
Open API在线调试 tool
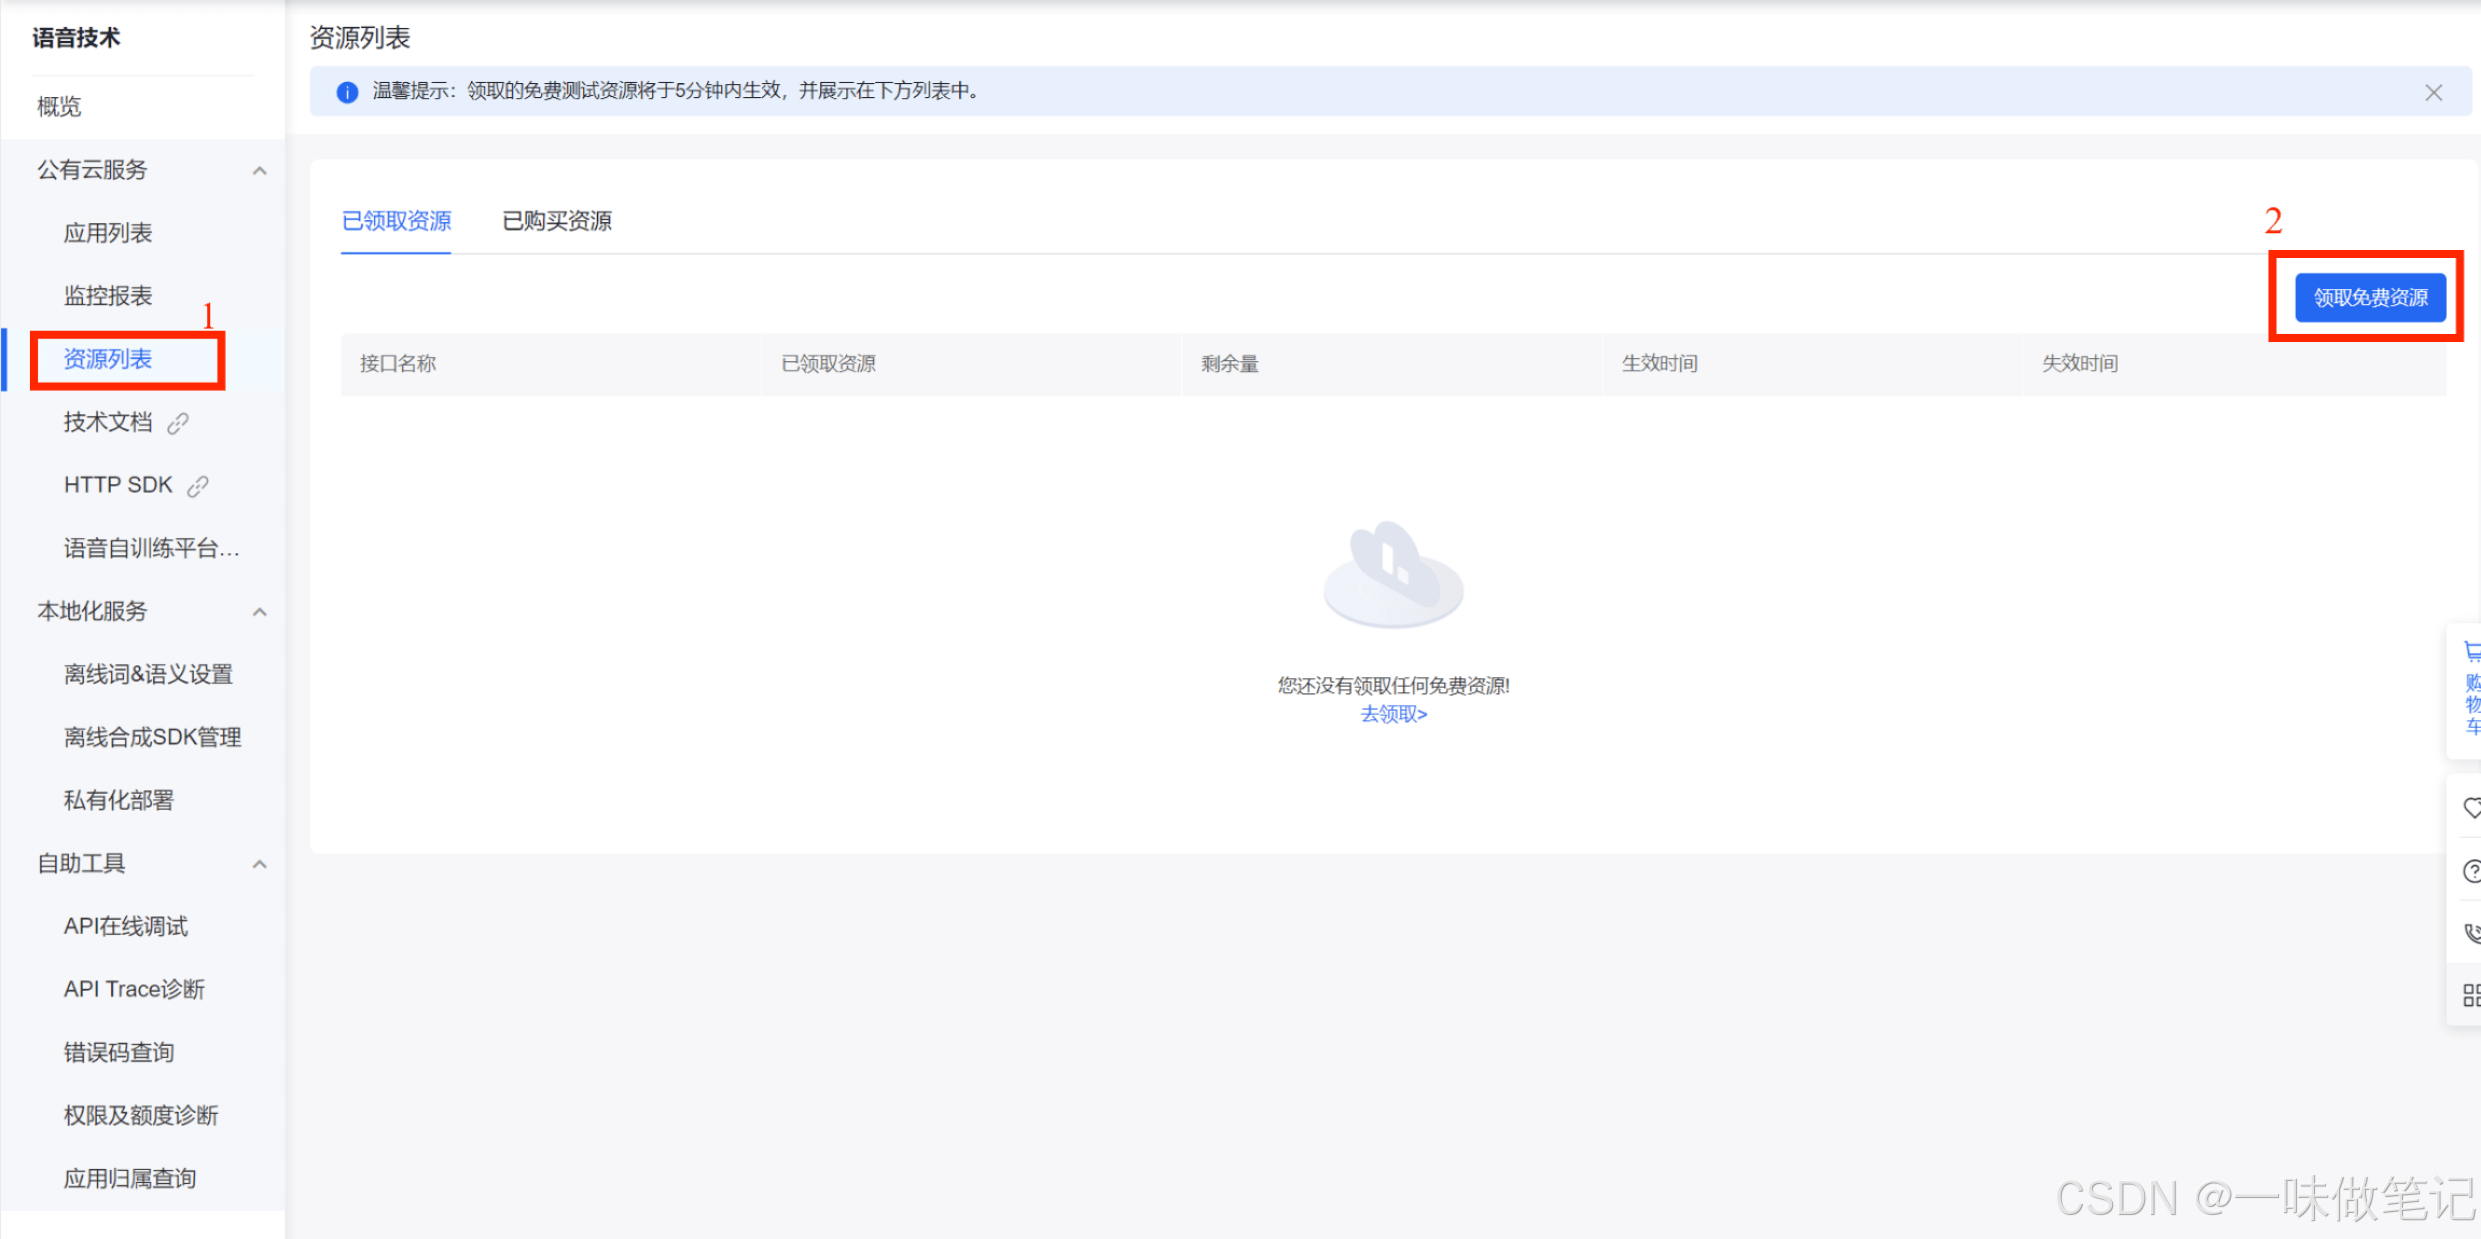click(126, 927)
